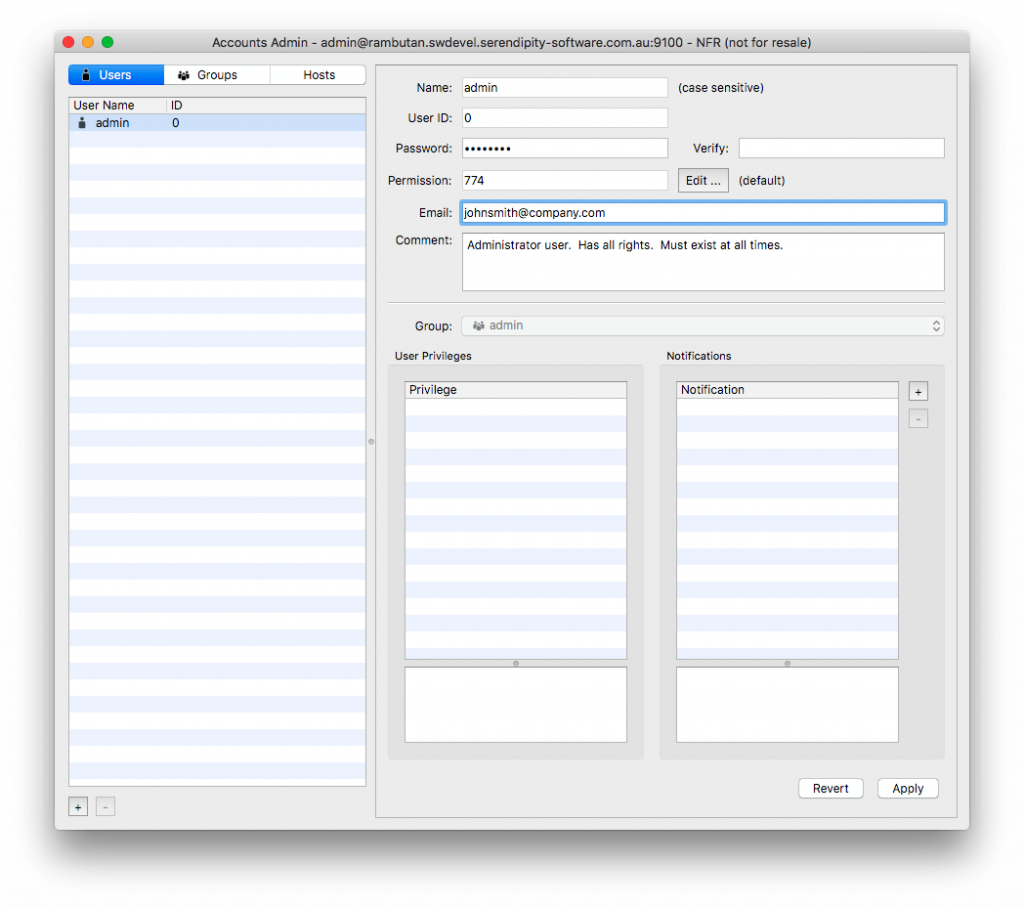Revert unsaved account changes
Screen dimensions: 1024x908
point(830,788)
